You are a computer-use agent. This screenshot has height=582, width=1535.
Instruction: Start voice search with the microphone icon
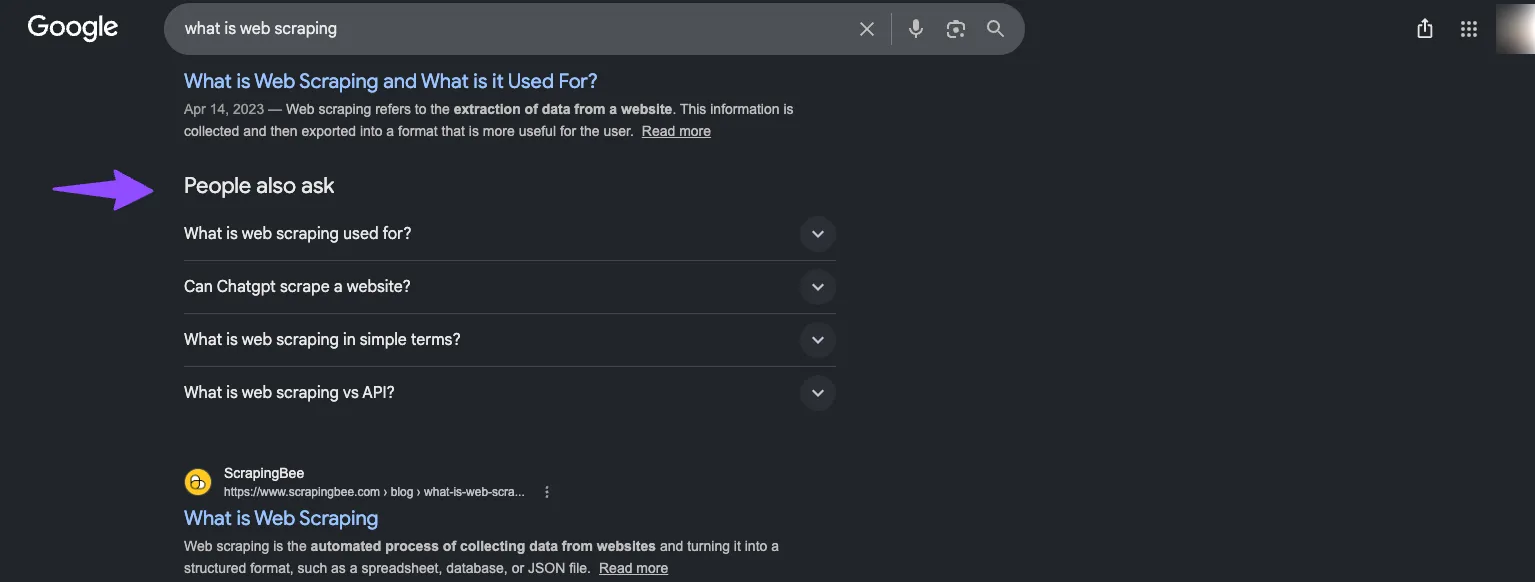pyautogui.click(x=915, y=29)
